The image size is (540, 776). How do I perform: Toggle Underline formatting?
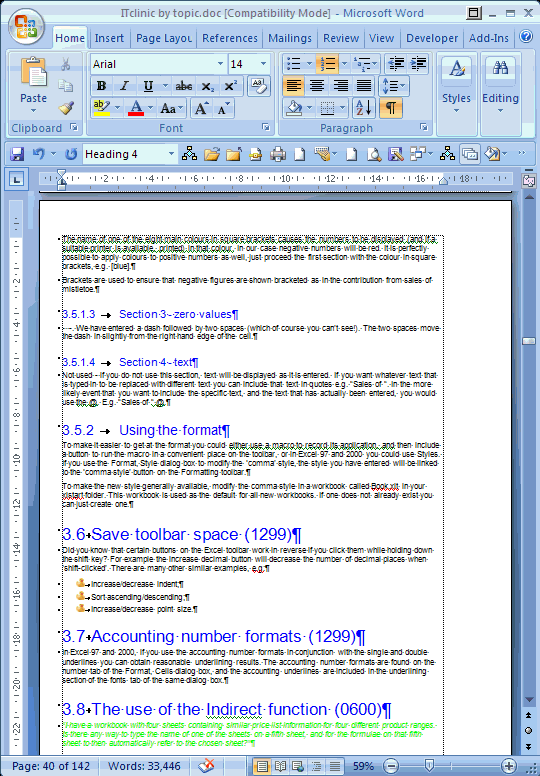[x=148, y=86]
